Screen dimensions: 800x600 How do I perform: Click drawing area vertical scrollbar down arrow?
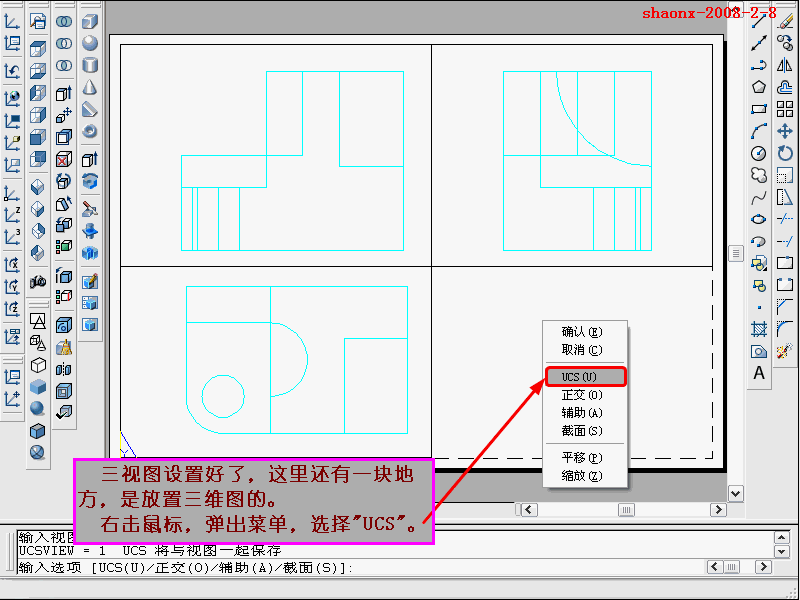735,494
